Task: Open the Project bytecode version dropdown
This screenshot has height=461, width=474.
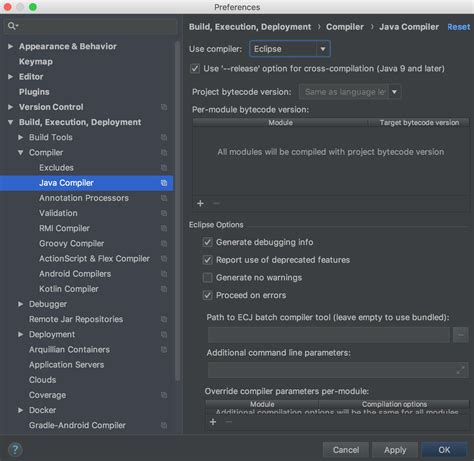Action: (350, 92)
